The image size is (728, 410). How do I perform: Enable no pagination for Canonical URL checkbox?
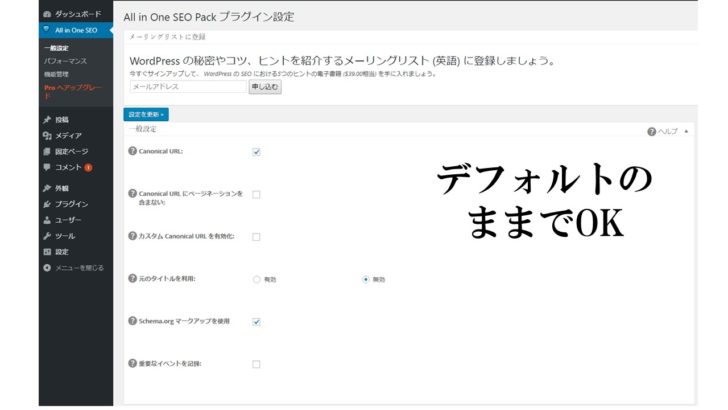click(x=256, y=195)
